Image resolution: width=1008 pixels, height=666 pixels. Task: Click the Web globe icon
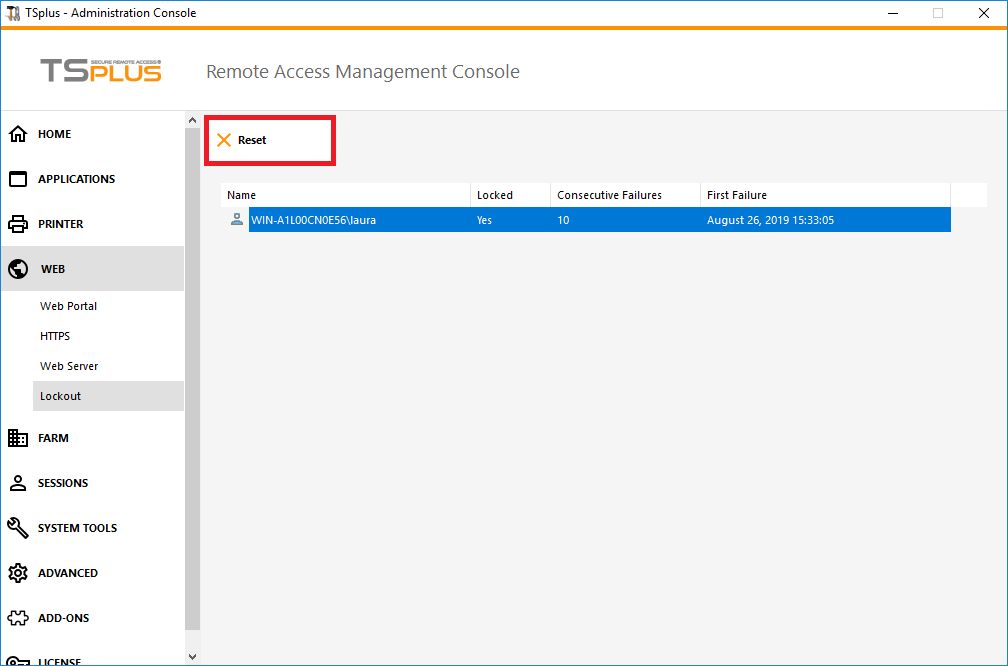click(x=18, y=269)
